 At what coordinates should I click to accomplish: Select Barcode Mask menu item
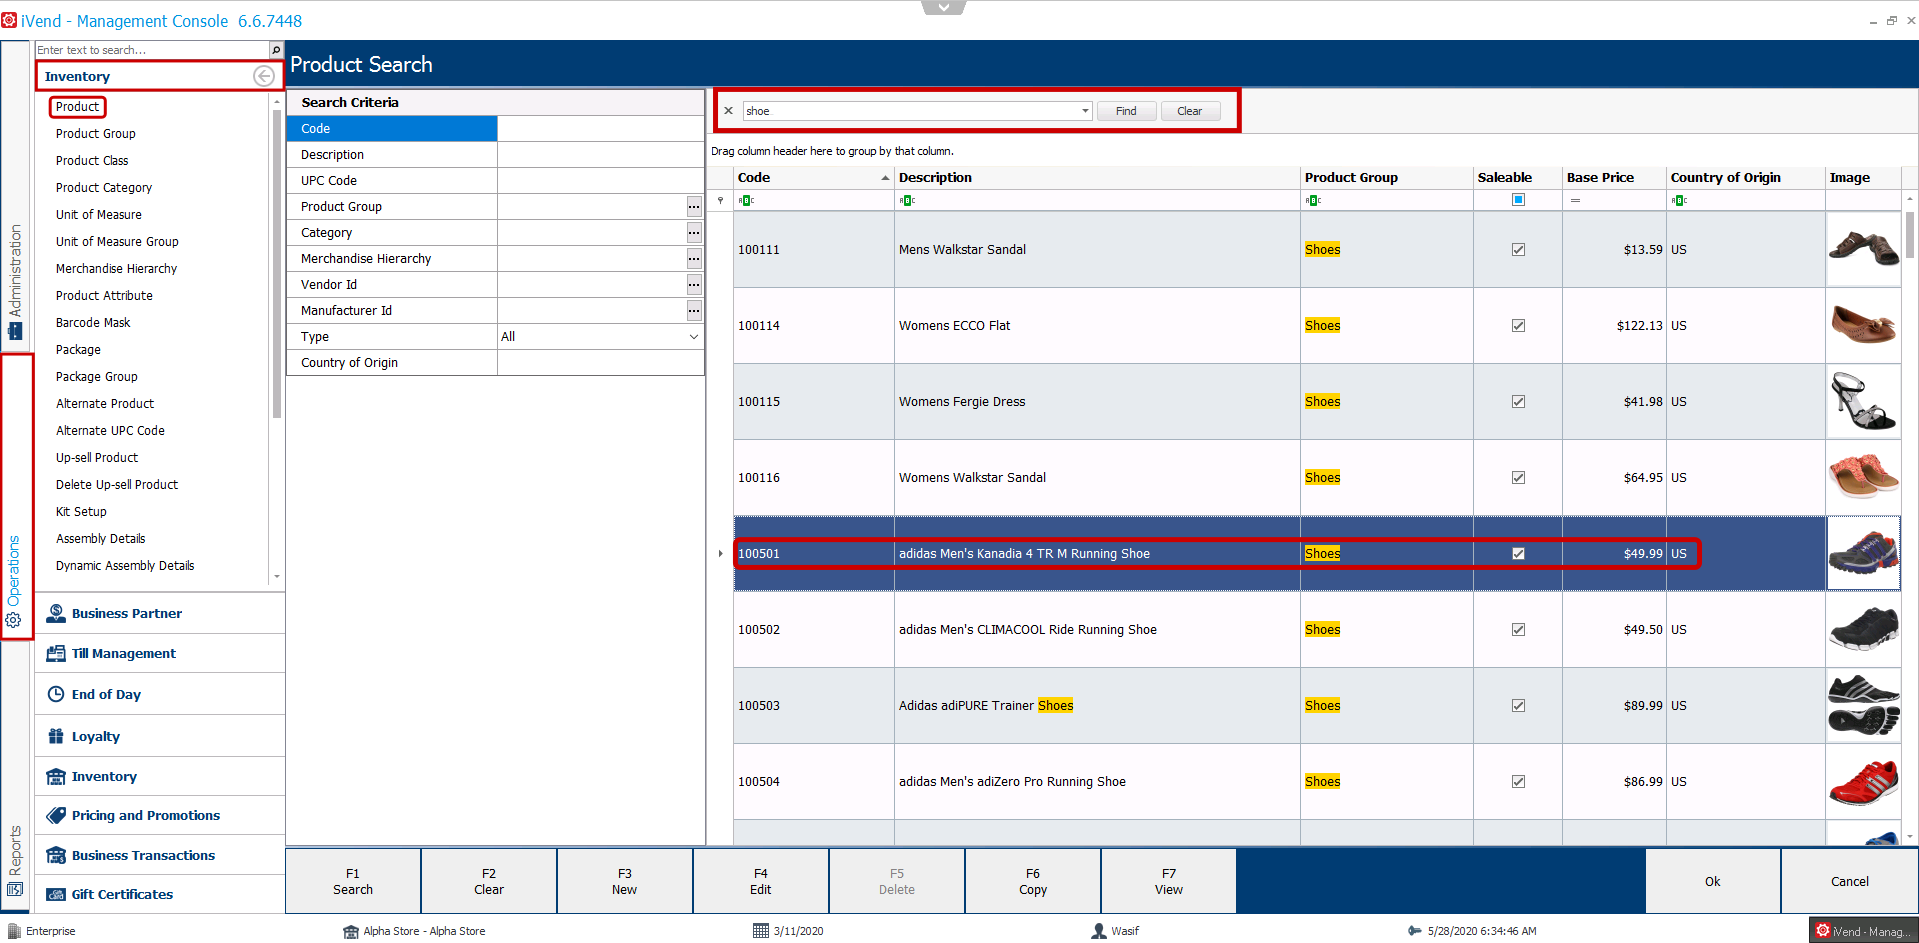[x=93, y=323]
